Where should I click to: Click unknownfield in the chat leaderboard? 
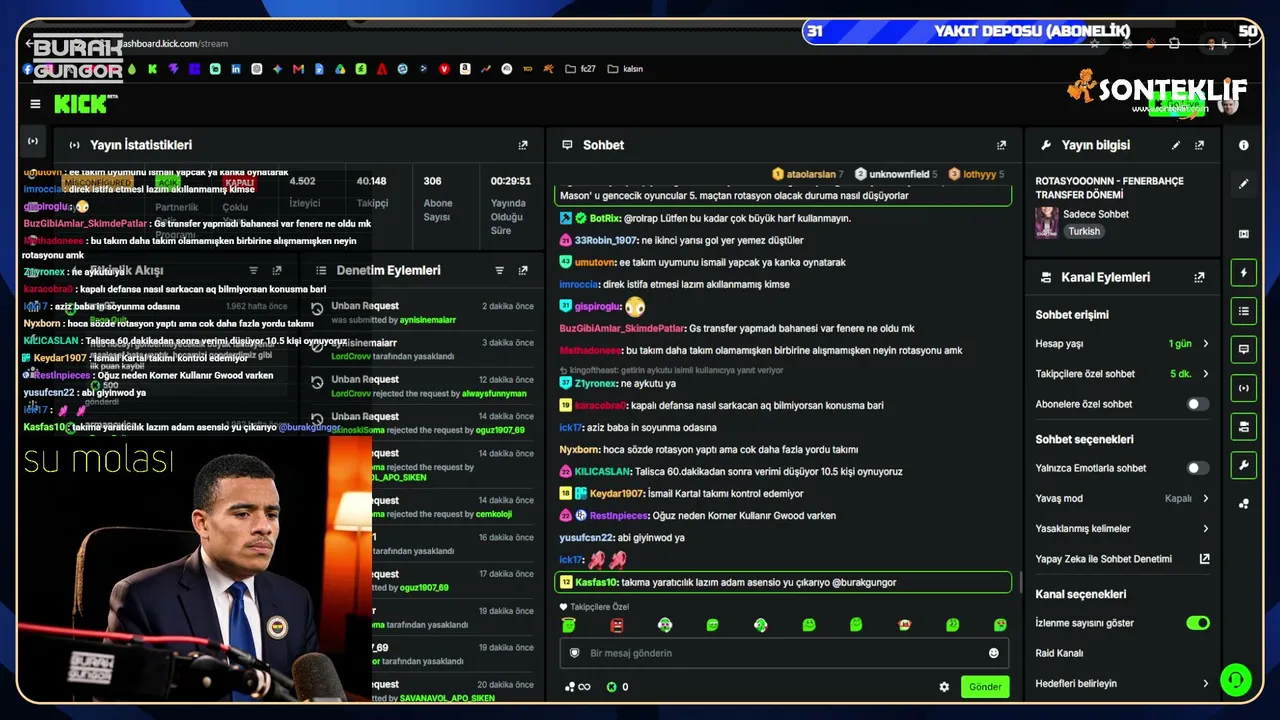pos(898,174)
